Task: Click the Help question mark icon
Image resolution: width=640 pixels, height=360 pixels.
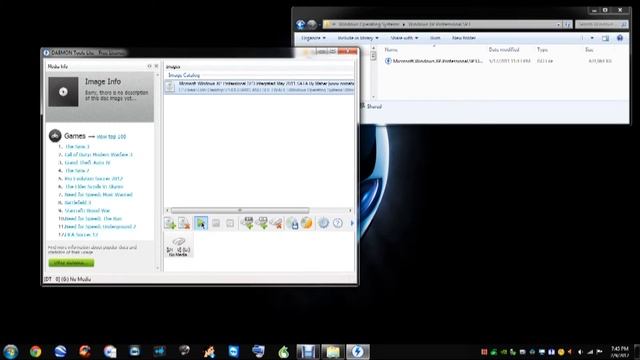Action: tap(338, 223)
